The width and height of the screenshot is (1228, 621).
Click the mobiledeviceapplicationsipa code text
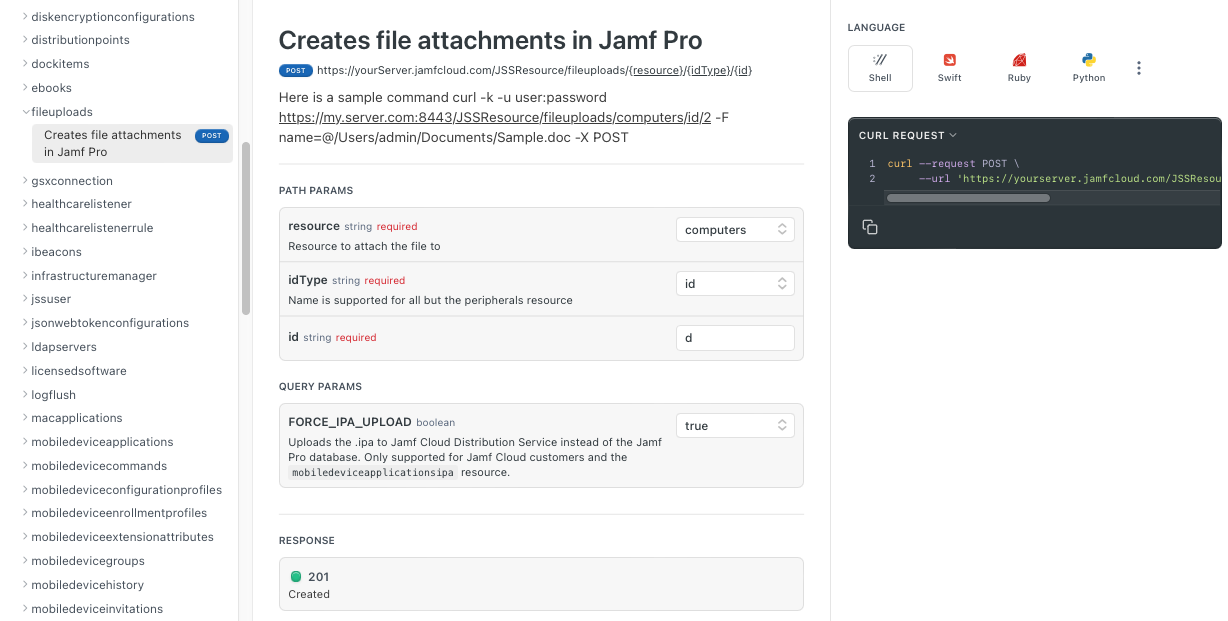tap(373, 473)
